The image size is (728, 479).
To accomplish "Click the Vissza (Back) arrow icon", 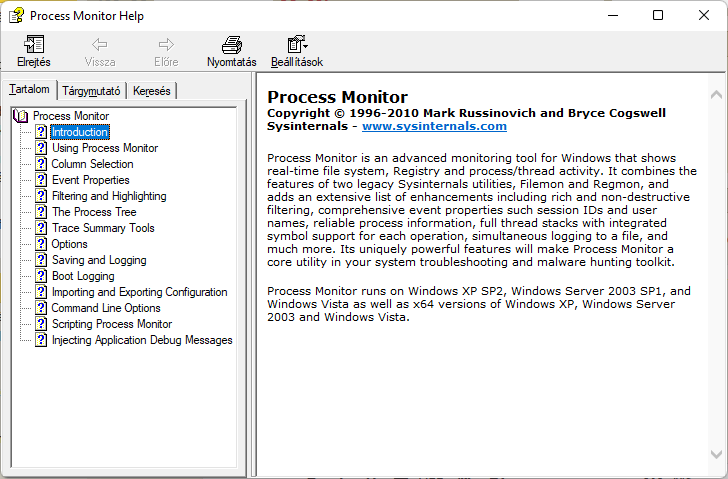I will (100, 45).
